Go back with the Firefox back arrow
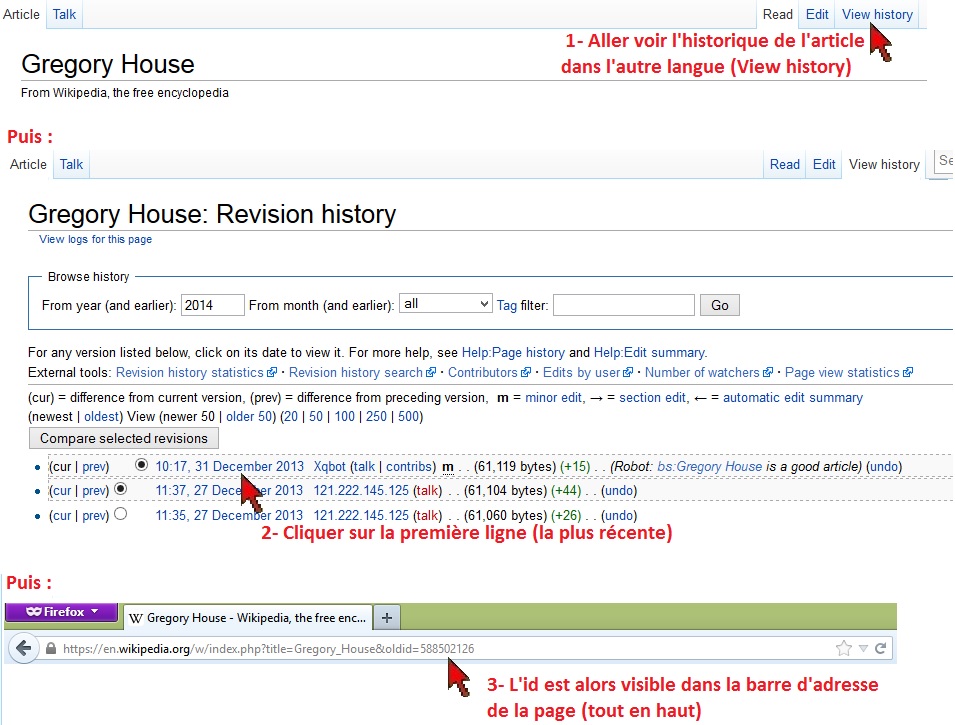The width and height of the screenshot is (955, 725). [x=24, y=648]
